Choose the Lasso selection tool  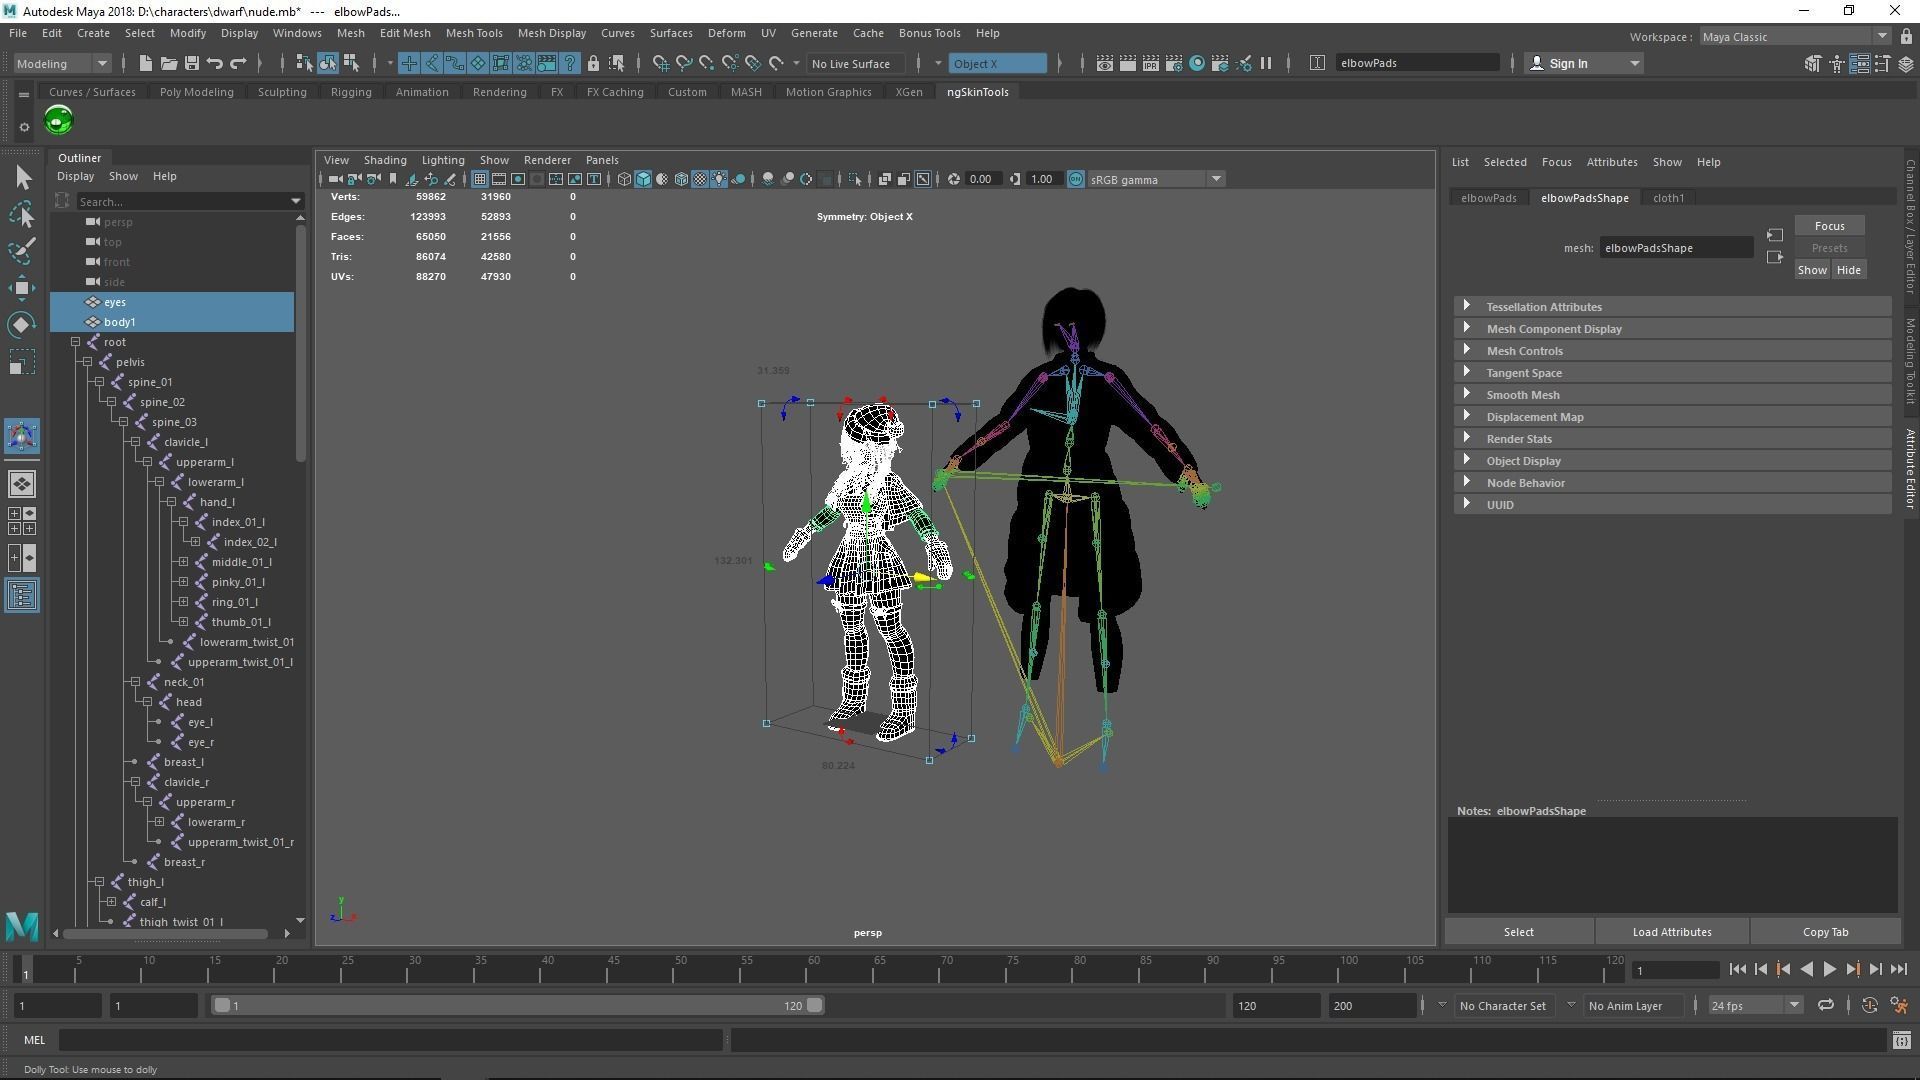click(22, 215)
